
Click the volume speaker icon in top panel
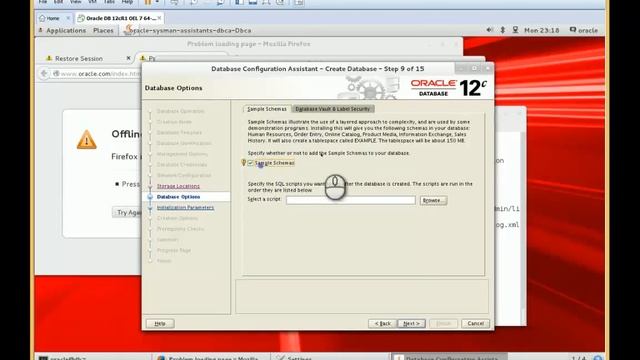coord(489,30)
